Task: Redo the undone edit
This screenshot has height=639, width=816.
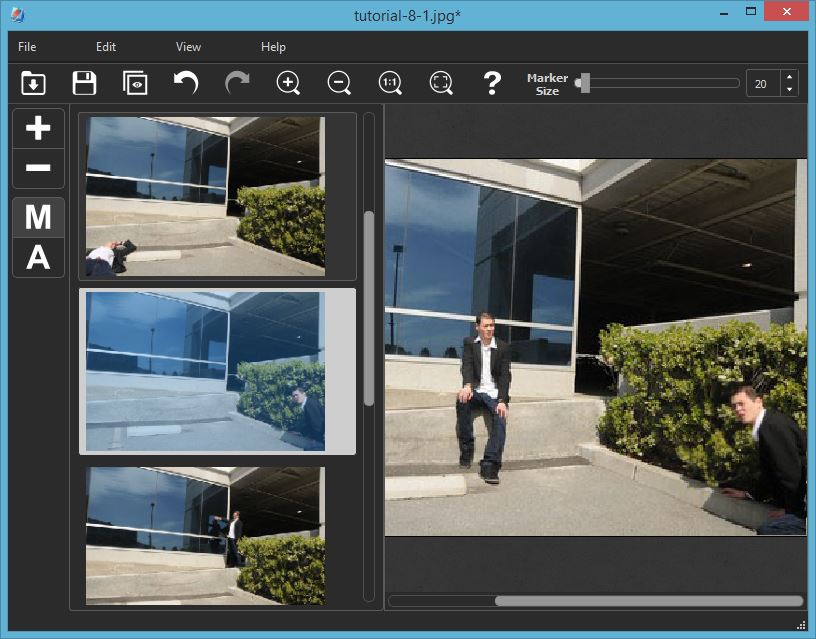Action: (237, 83)
